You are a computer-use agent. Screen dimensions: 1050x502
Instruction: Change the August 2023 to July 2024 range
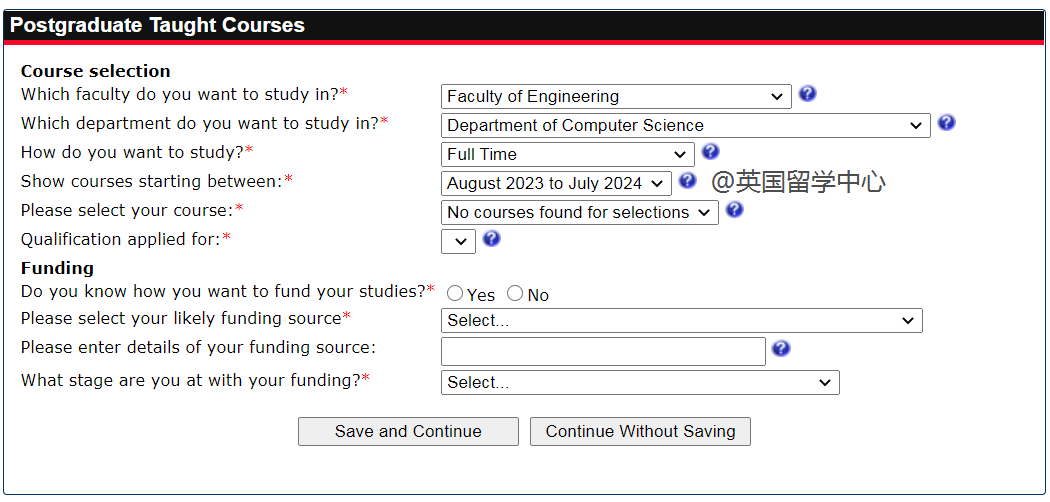click(556, 184)
